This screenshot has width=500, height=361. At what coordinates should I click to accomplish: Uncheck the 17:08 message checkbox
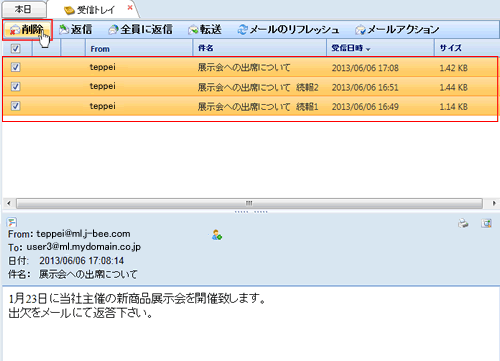pos(15,67)
